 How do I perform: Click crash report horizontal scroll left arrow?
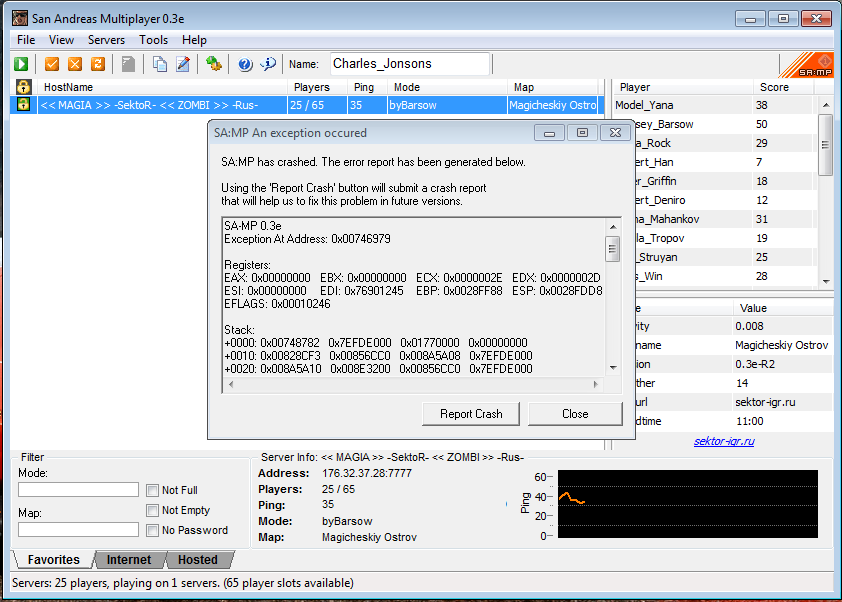click(x=231, y=385)
